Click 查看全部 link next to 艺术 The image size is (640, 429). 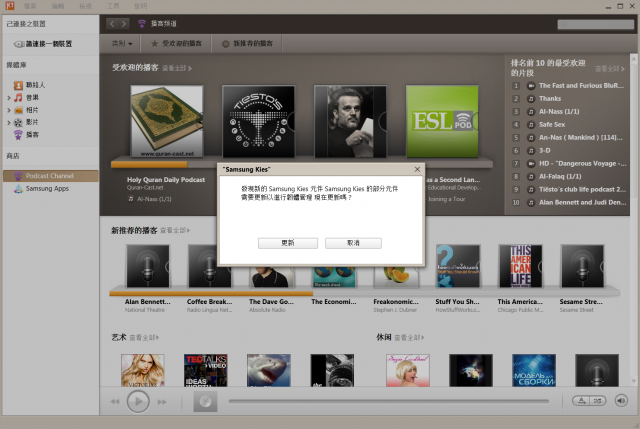[x=144, y=338]
